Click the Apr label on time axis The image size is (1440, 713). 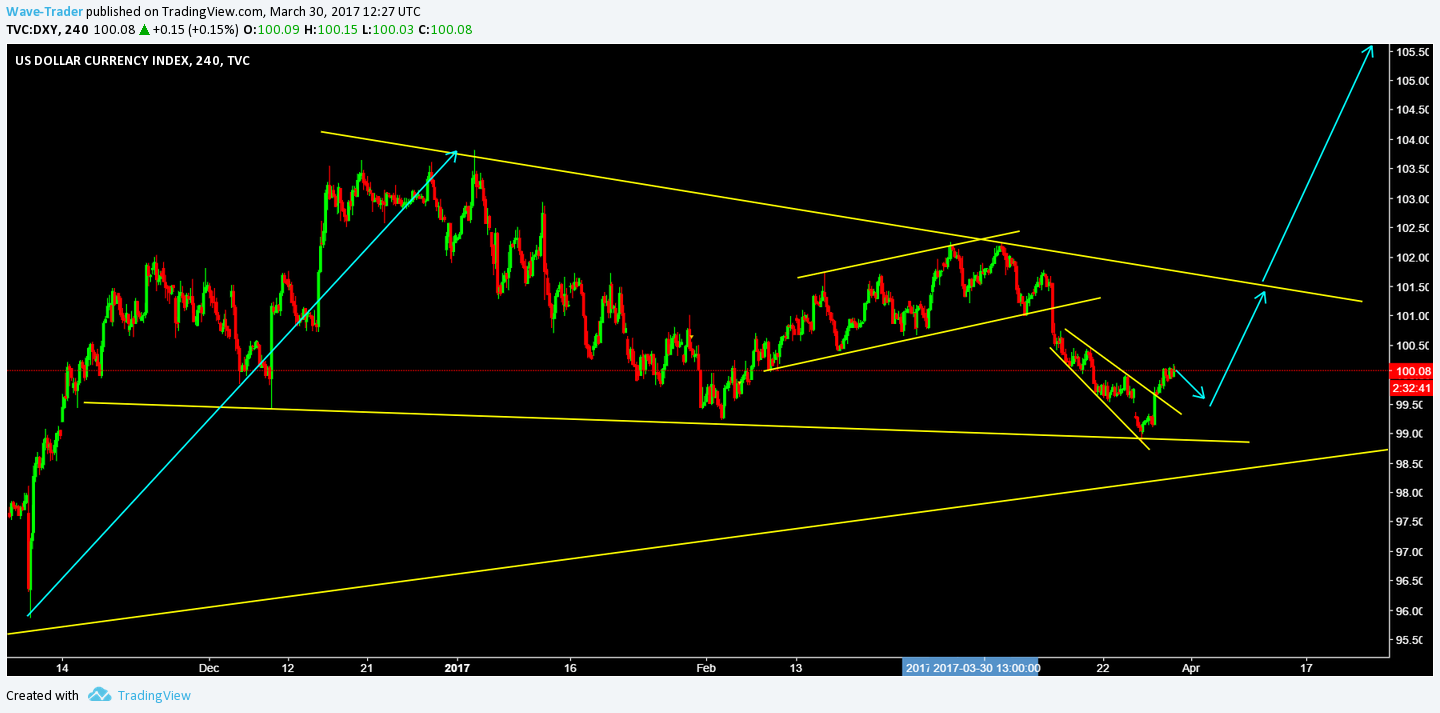(1190, 668)
